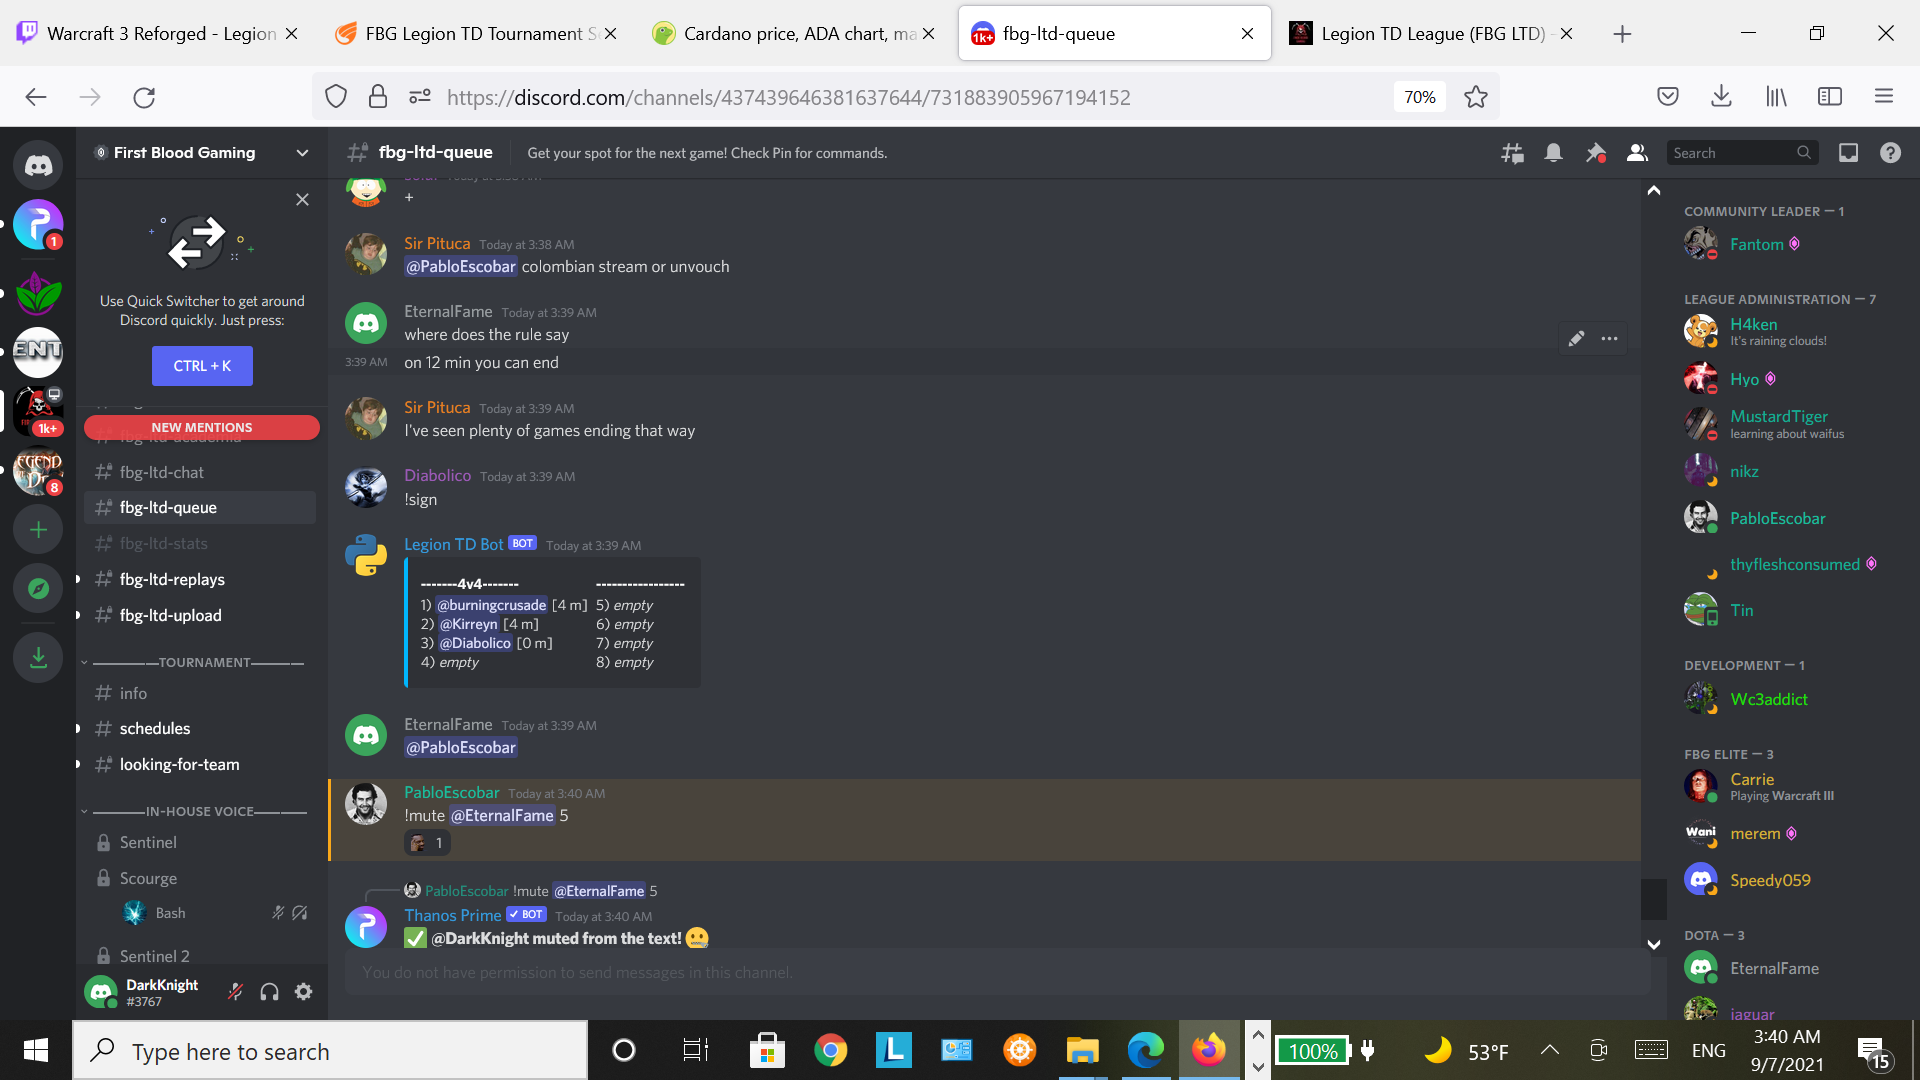The height and width of the screenshot is (1080, 1920).
Task: Click the Discord search field
Action: click(x=1741, y=153)
